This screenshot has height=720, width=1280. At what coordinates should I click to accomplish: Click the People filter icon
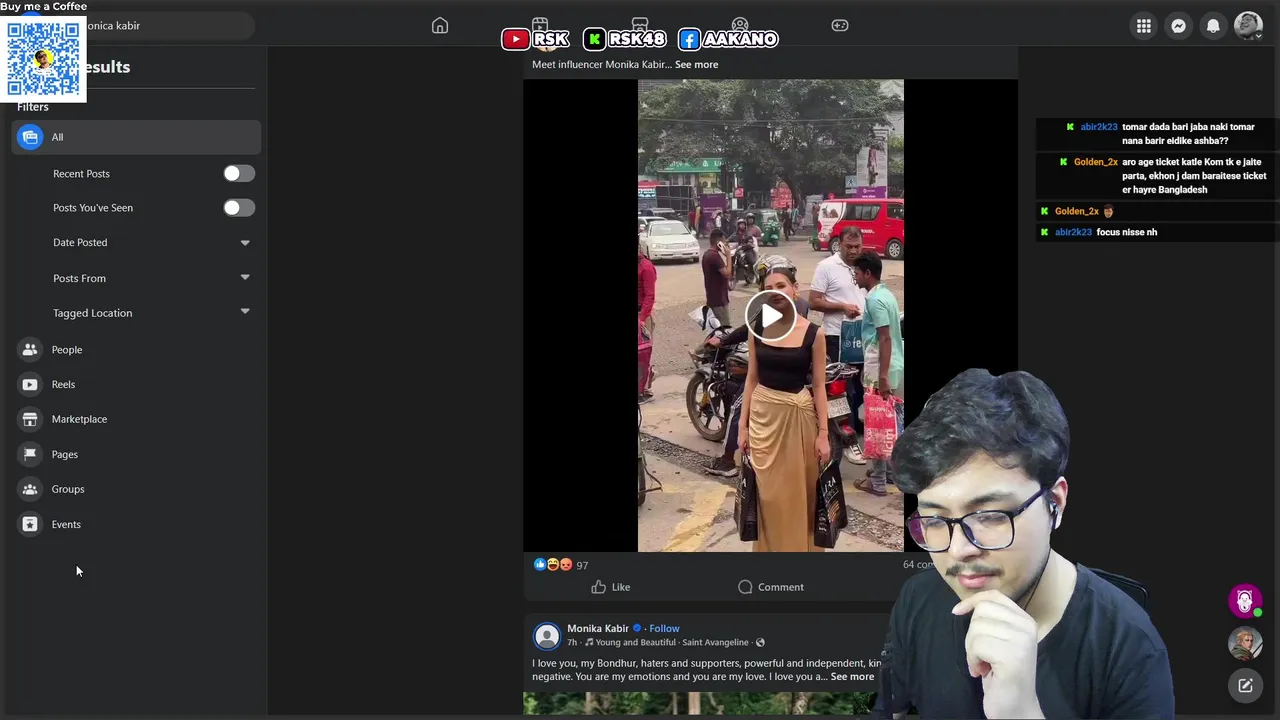click(x=30, y=350)
